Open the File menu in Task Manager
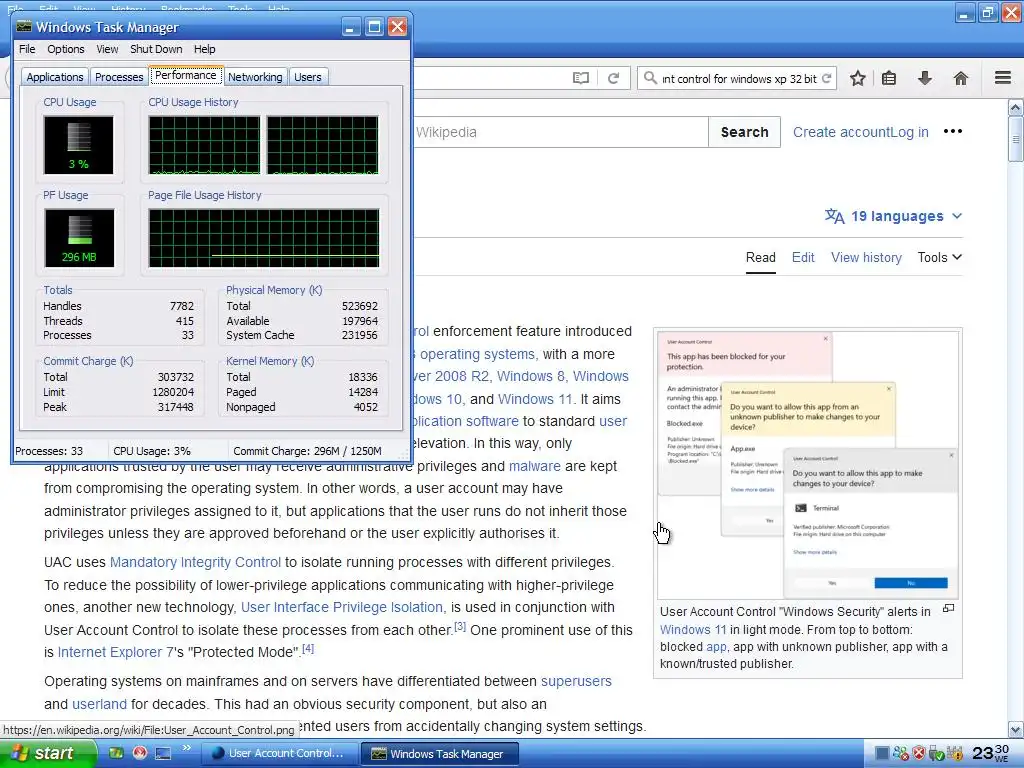The height and width of the screenshot is (768, 1024). (x=27, y=49)
